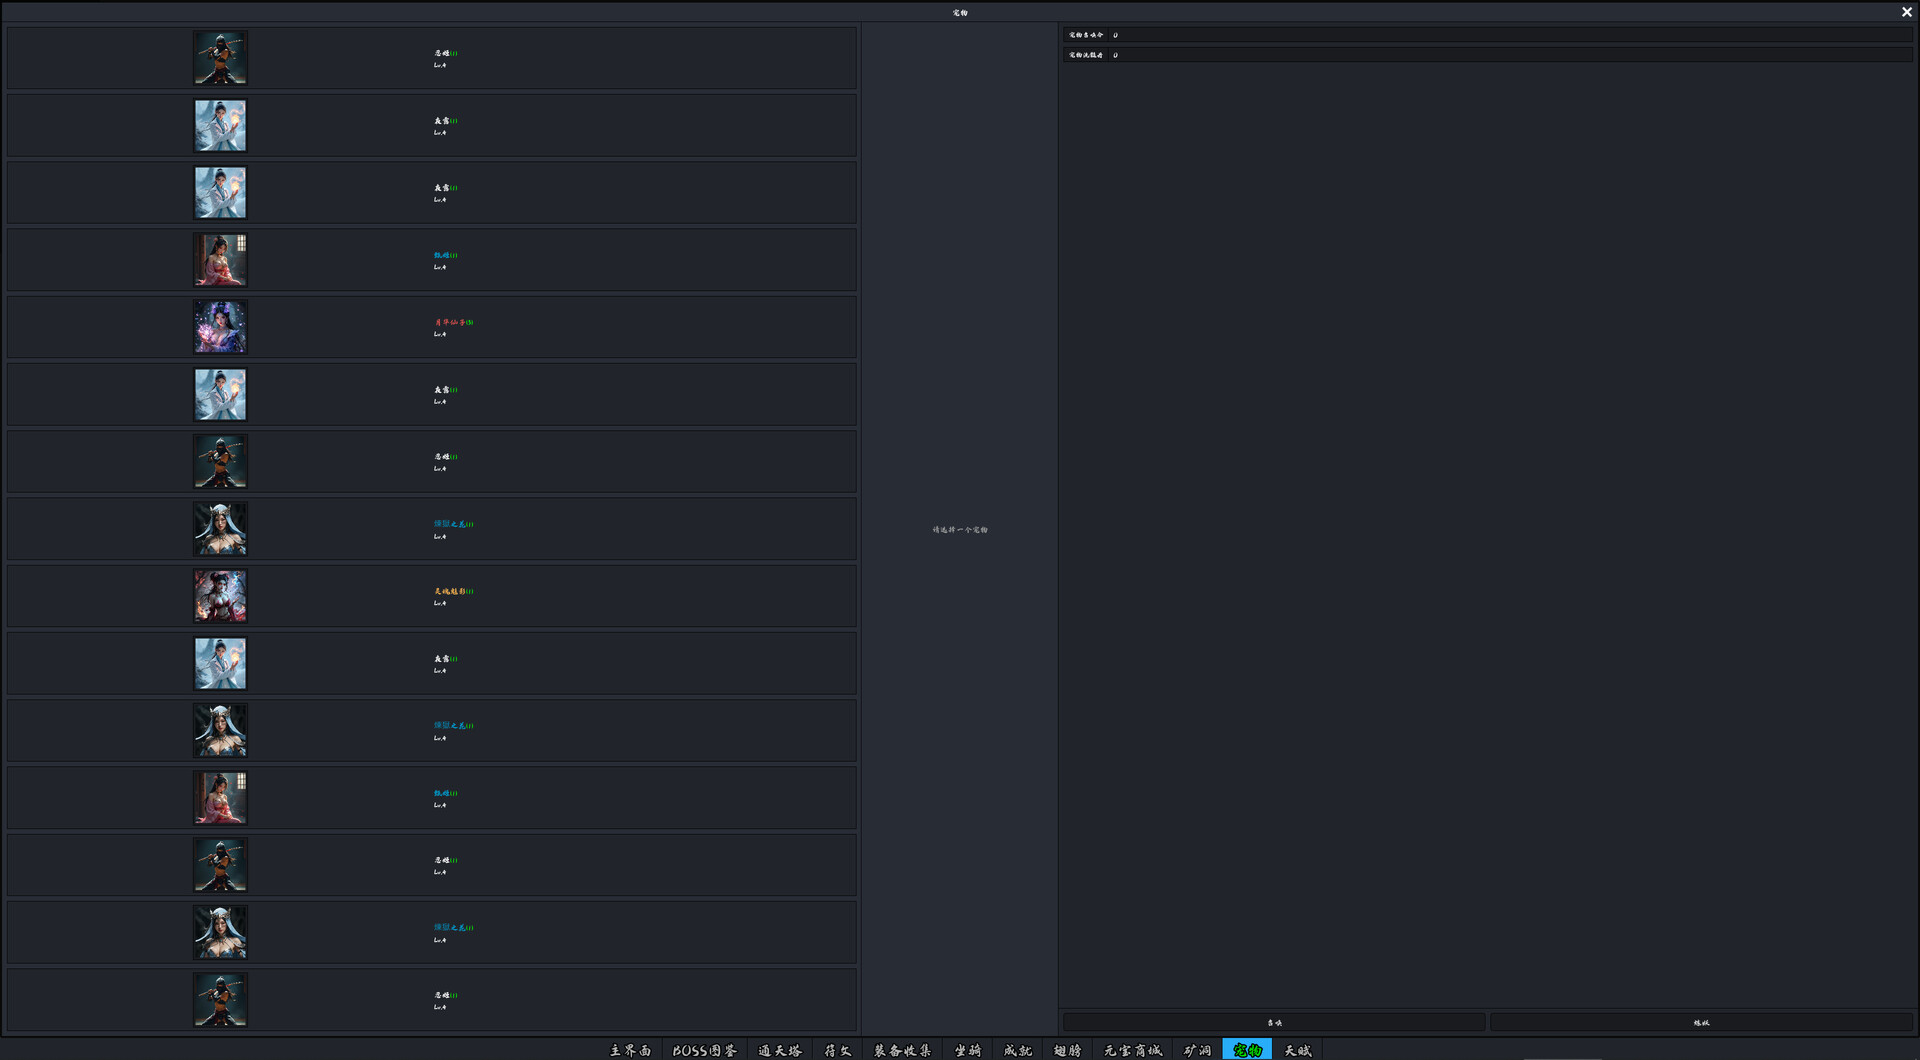Open the BOSS图鉴 tab
This screenshot has height=1060, width=1920.
pos(704,1050)
